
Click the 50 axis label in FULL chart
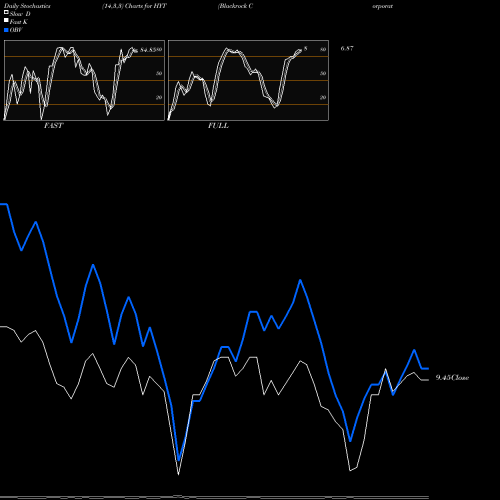click(x=323, y=73)
